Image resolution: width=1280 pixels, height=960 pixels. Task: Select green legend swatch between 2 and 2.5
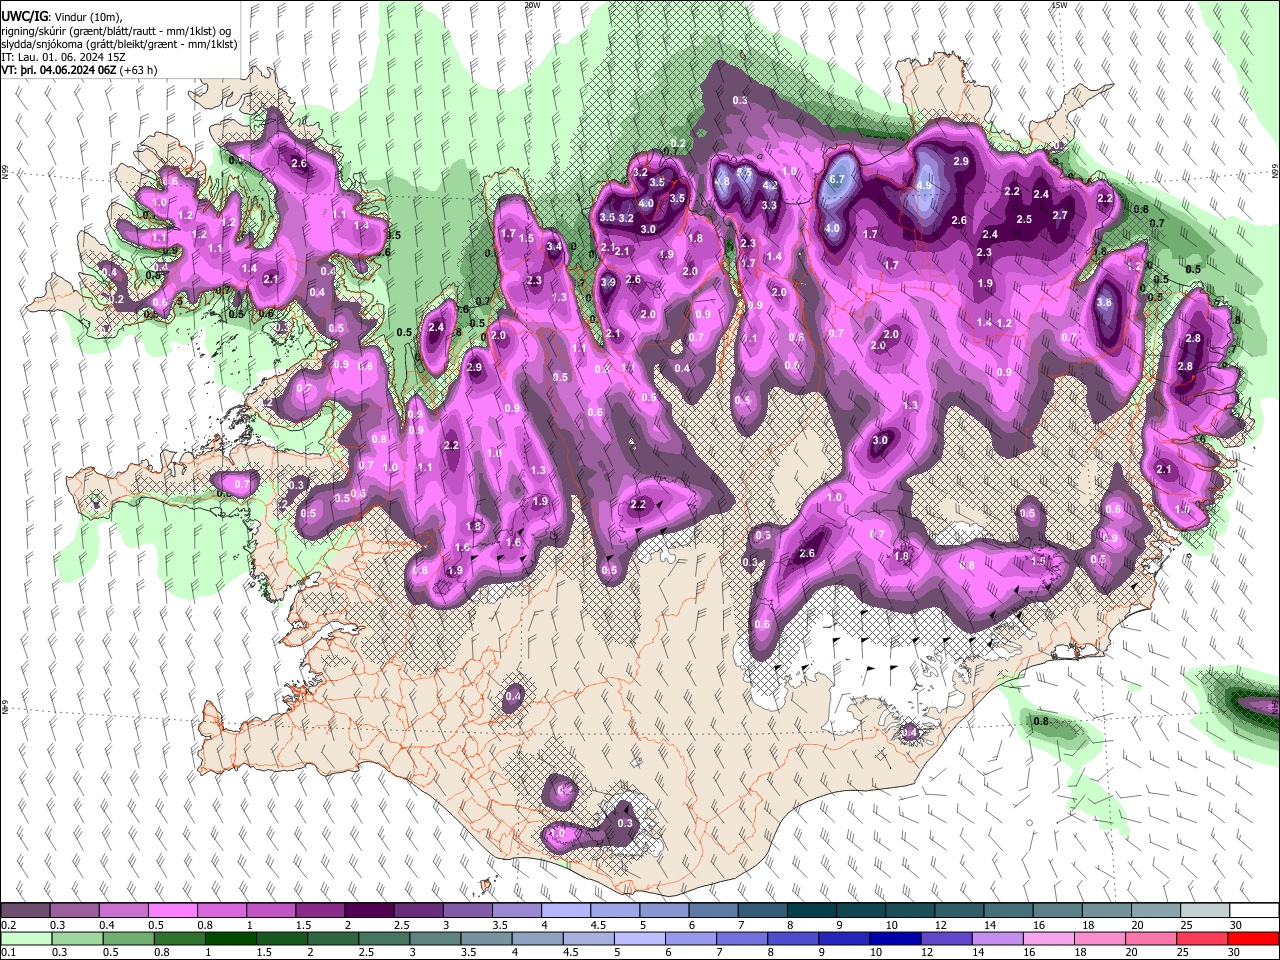(x=333, y=938)
